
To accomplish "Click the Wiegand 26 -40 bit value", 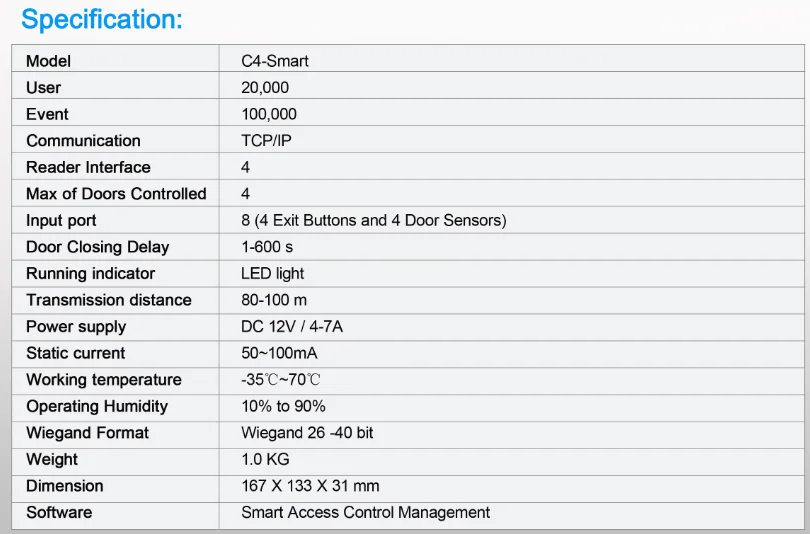I will (x=308, y=433).
